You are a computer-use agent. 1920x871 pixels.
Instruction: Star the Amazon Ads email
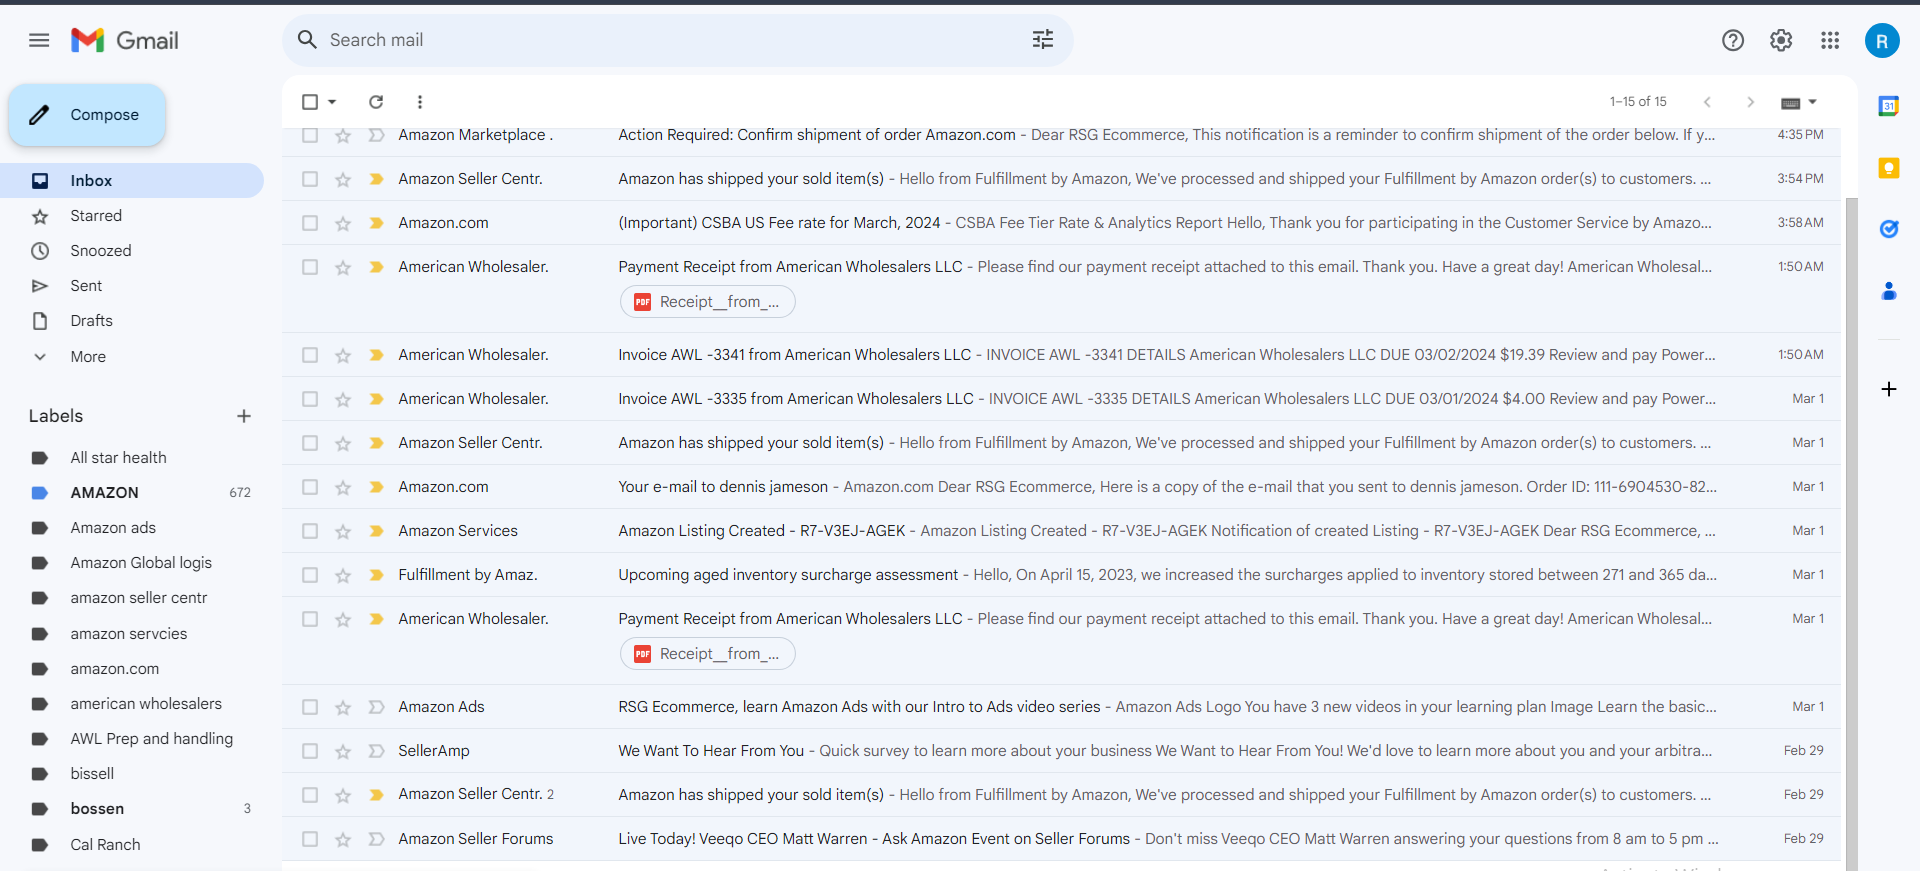click(343, 707)
